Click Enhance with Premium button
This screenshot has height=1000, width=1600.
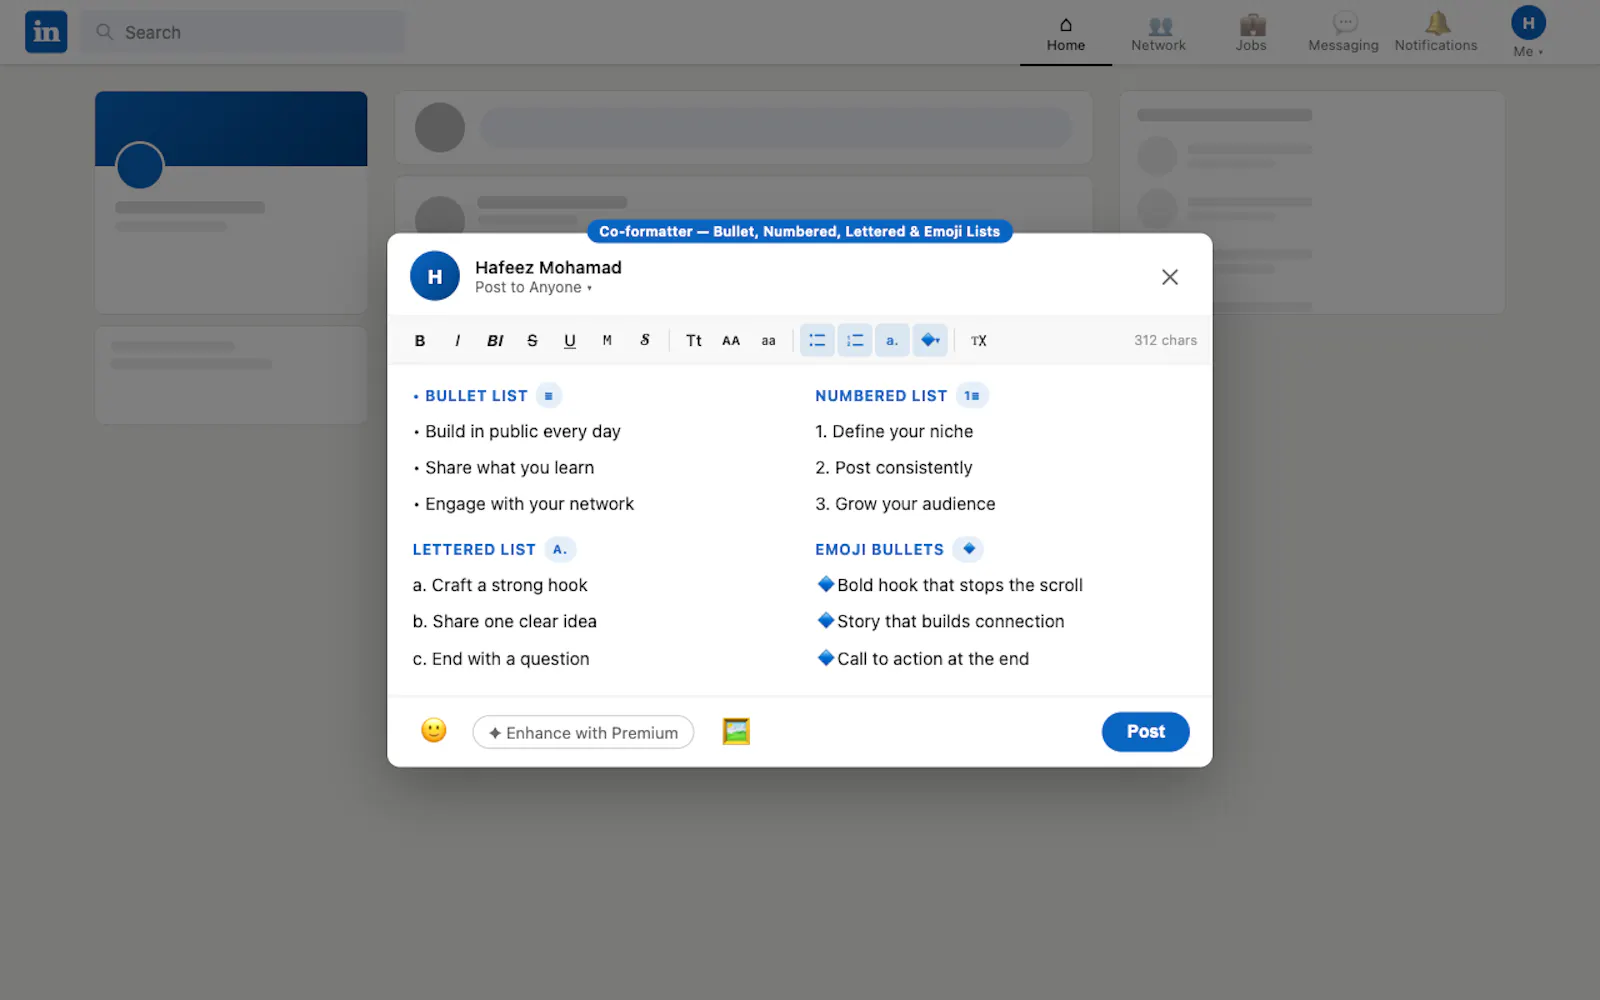(583, 733)
